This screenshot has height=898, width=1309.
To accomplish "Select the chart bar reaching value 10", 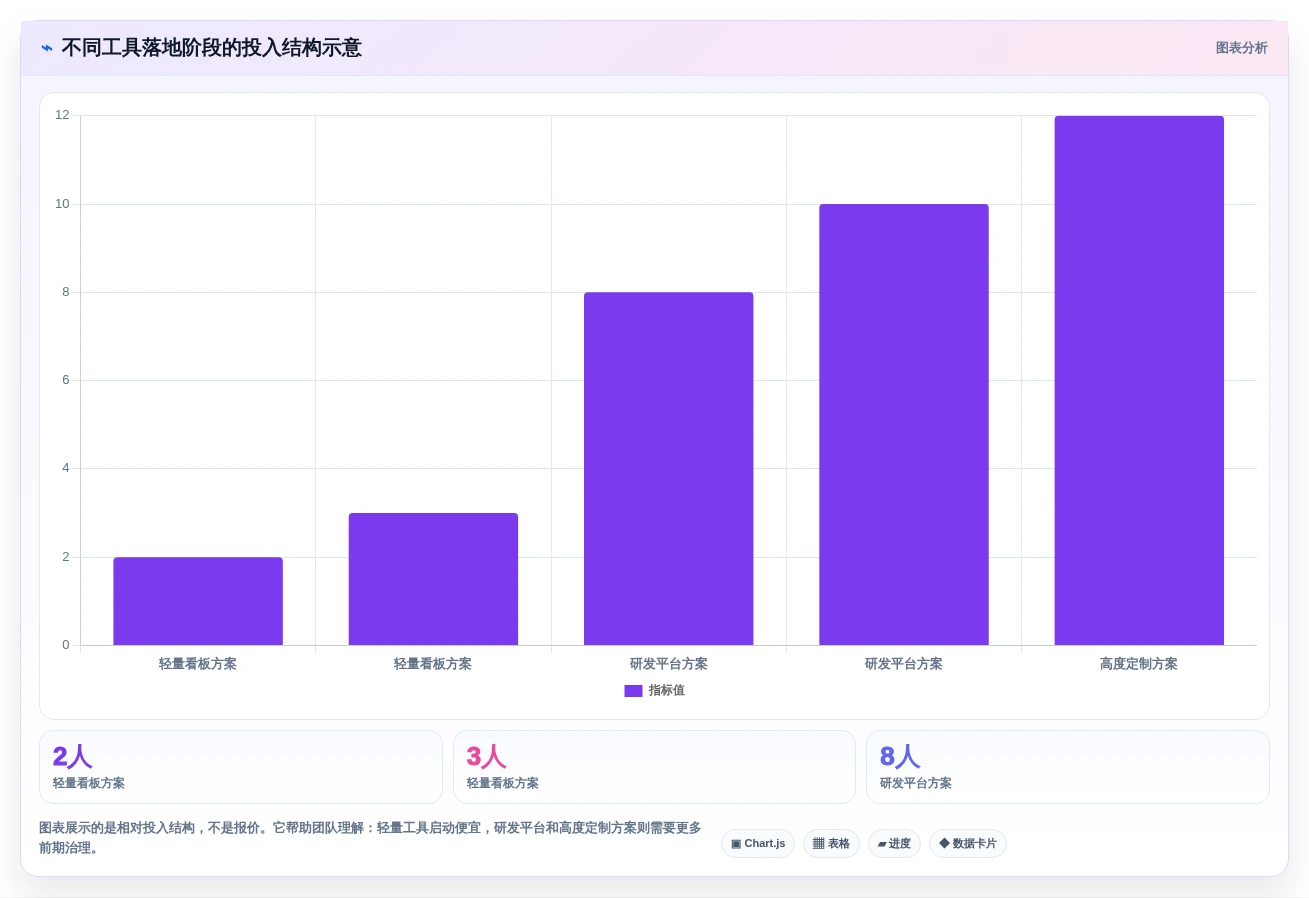I will point(904,425).
